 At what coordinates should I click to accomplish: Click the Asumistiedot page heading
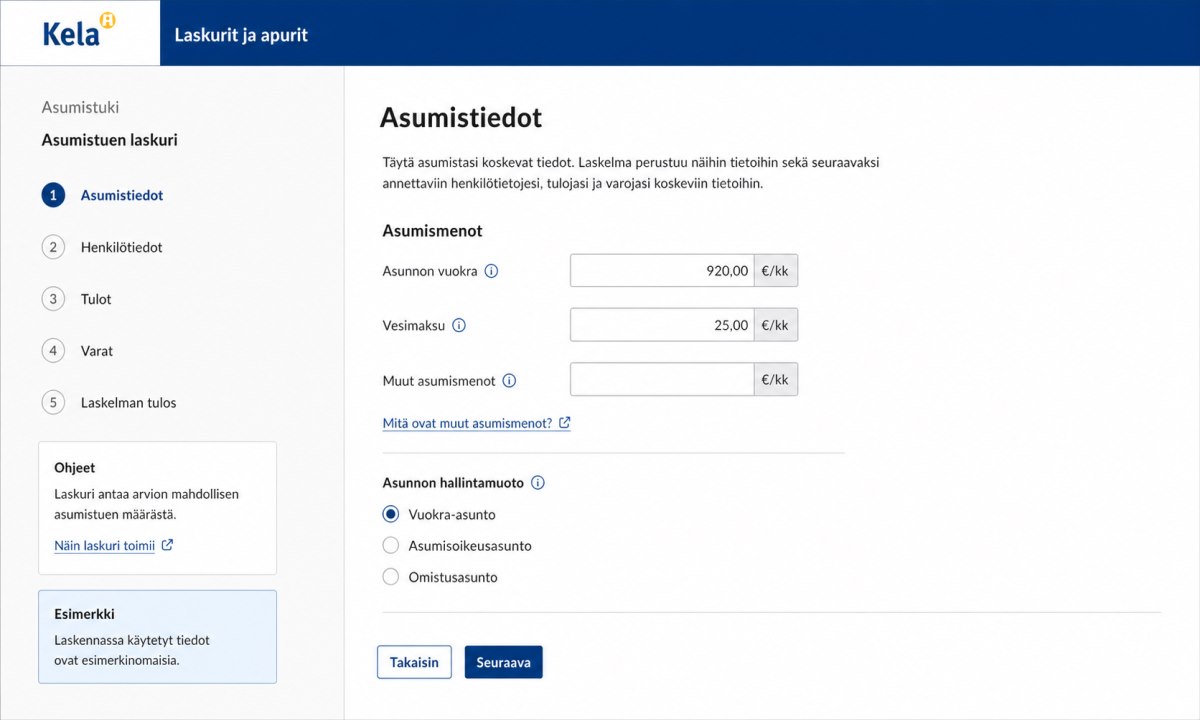pyautogui.click(x=461, y=118)
